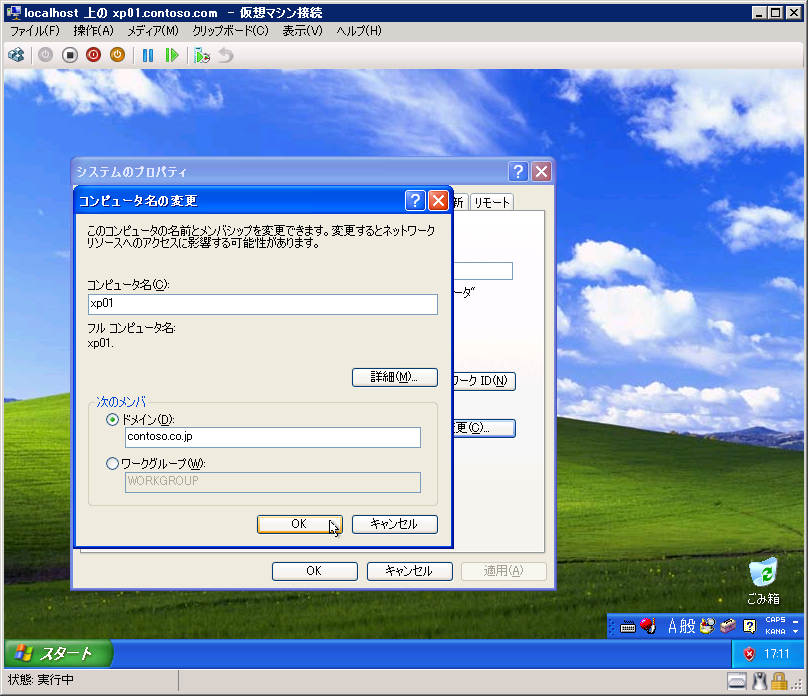Click the コンピュータ名 field containing xp01

[263, 304]
